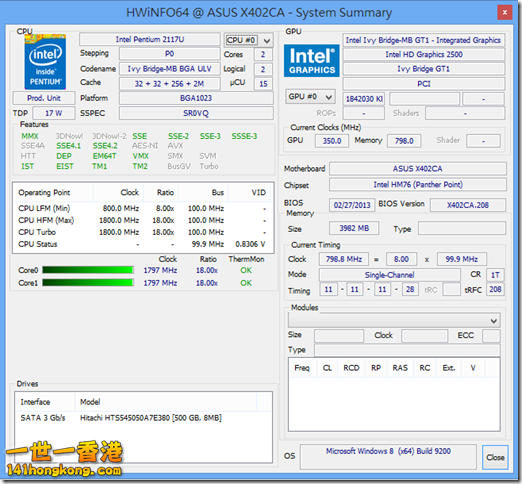The height and width of the screenshot is (484, 522).
Task: Click the Core0 green usage bar
Action: click(x=88, y=270)
